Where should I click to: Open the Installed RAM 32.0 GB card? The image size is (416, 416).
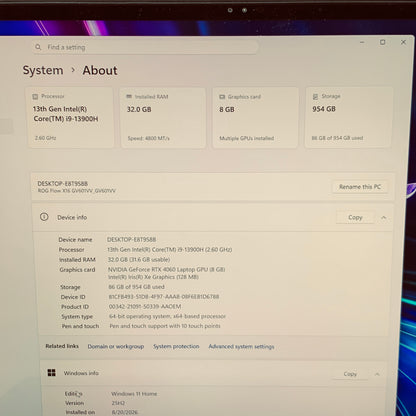tap(162, 118)
